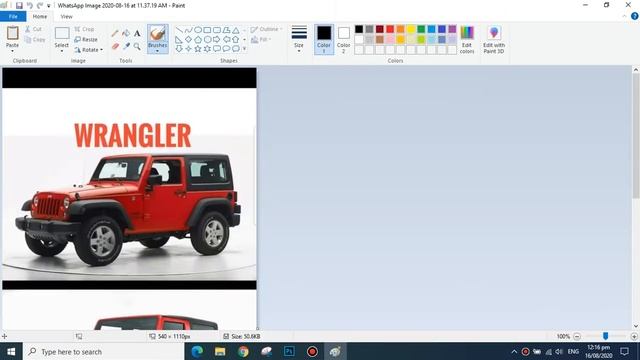The image size is (640, 360).
Task: Open File Explorer from the taskbar
Action: click(220, 351)
